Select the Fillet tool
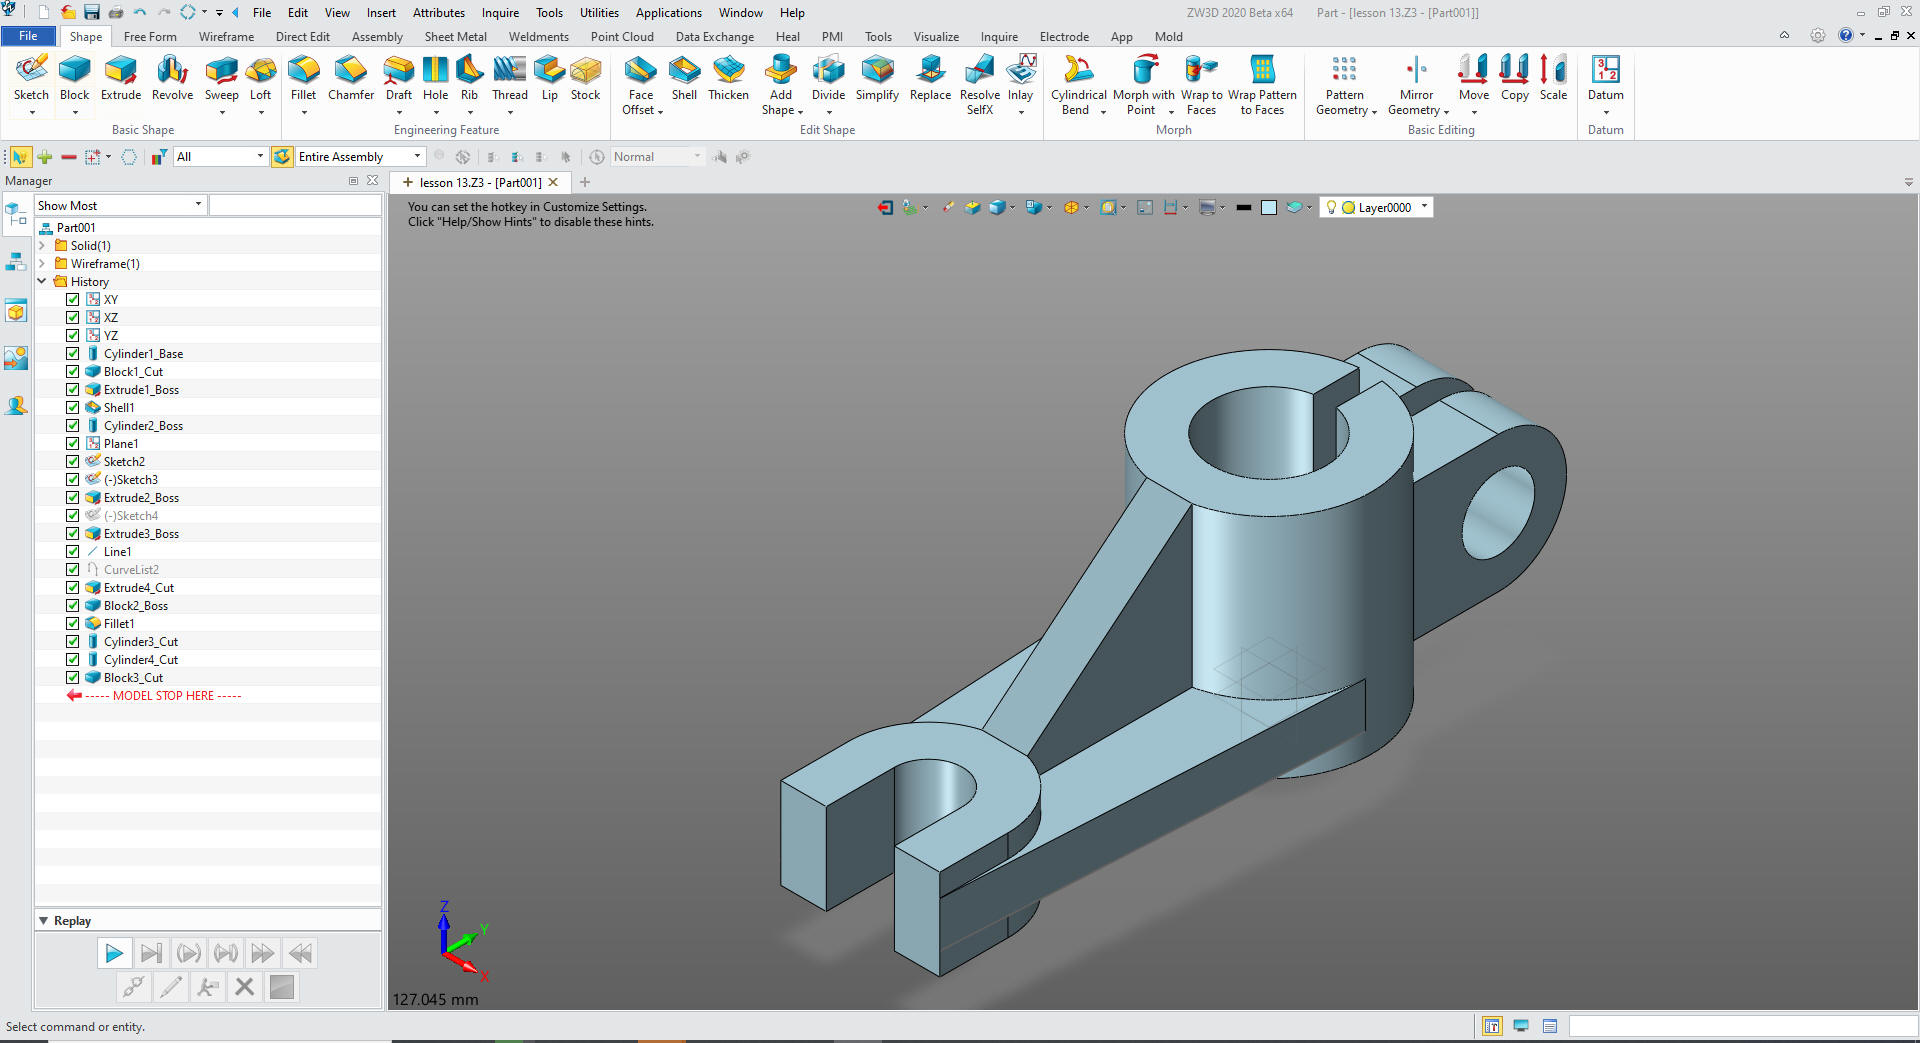 click(x=303, y=78)
